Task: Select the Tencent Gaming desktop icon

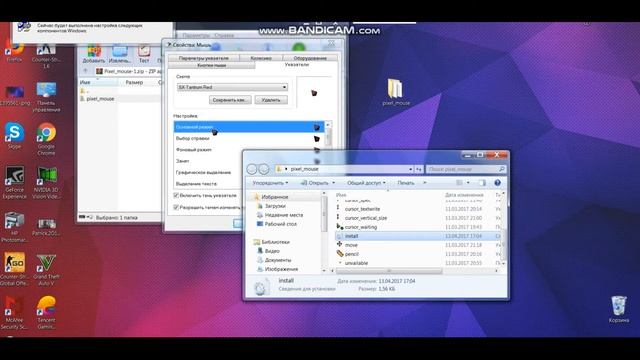Action: [46, 313]
